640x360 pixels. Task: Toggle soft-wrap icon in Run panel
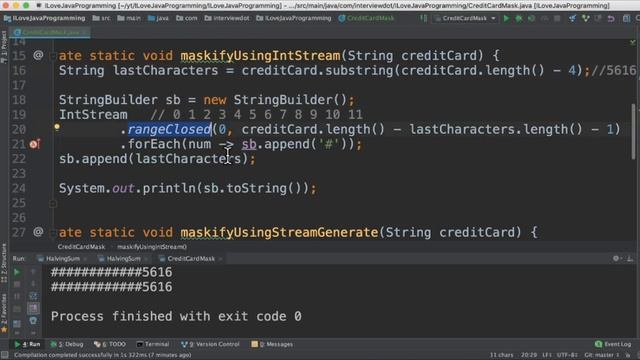tap(33, 296)
